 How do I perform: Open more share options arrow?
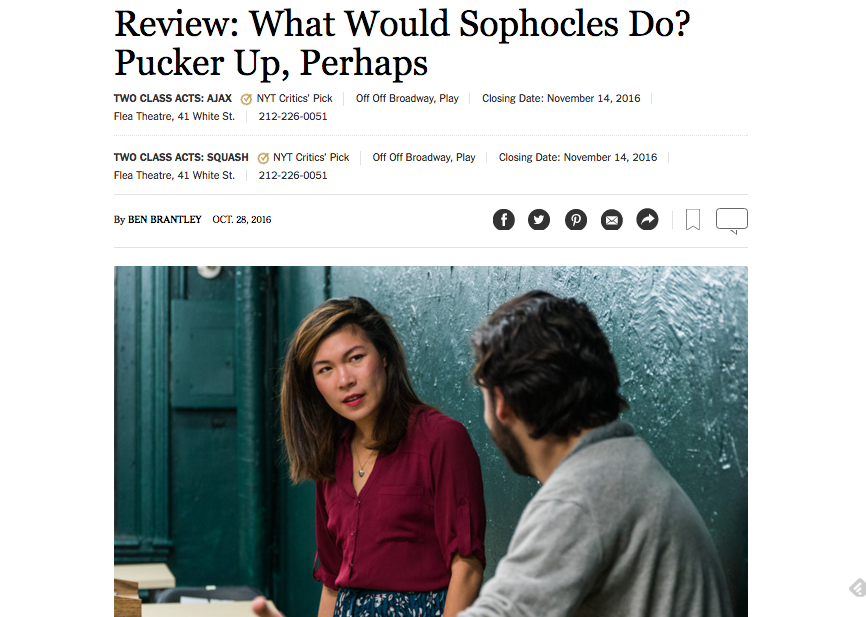click(647, 220)
